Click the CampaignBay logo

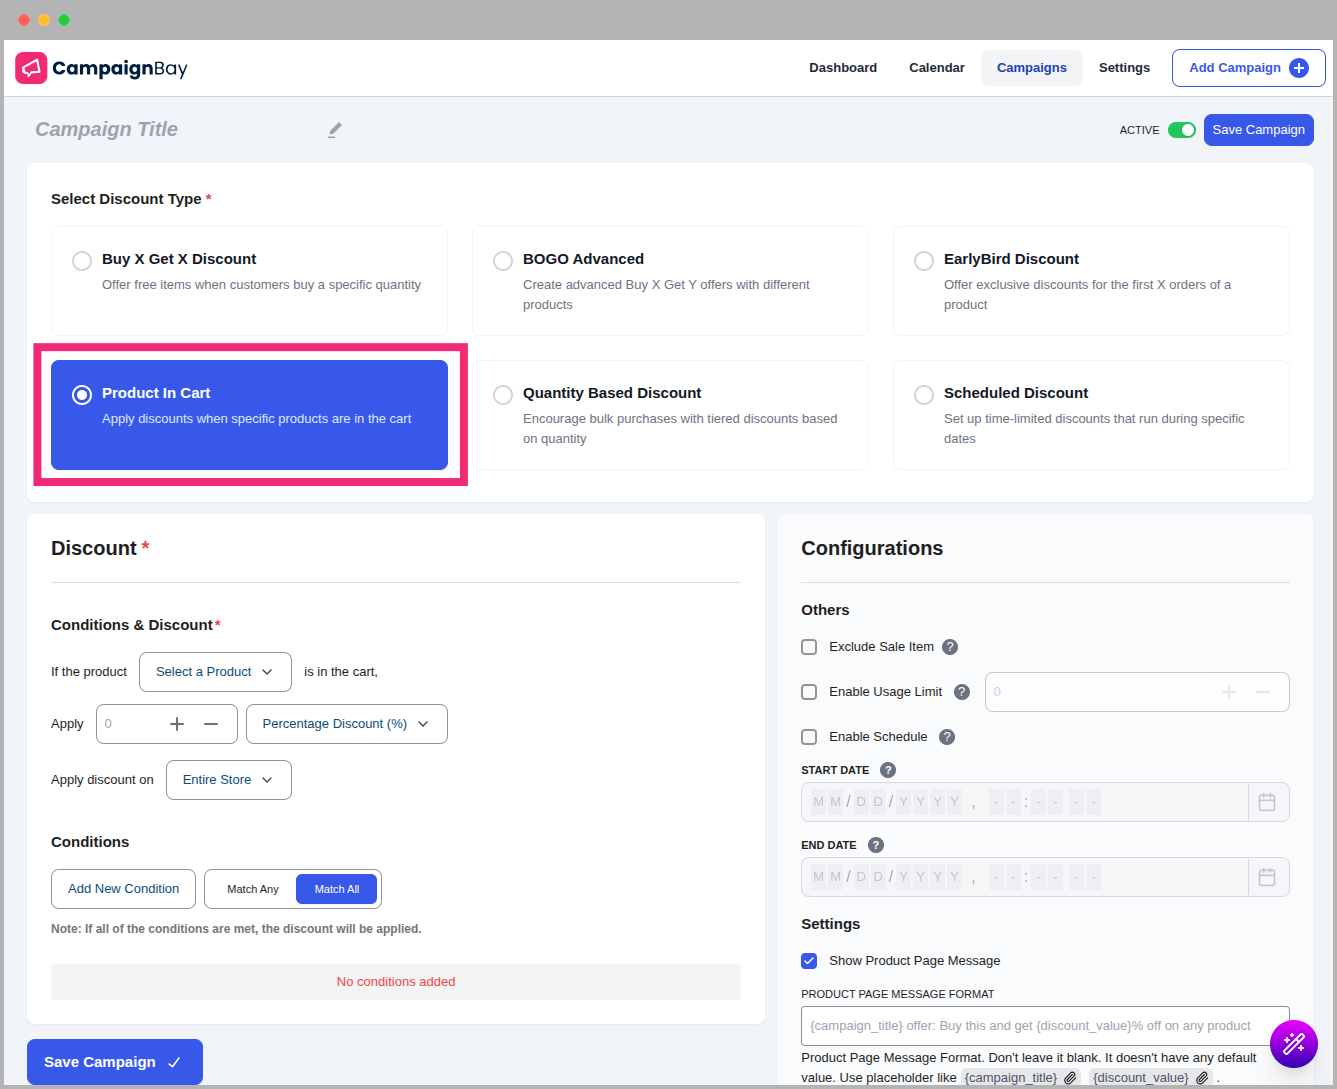click(101, 68)
